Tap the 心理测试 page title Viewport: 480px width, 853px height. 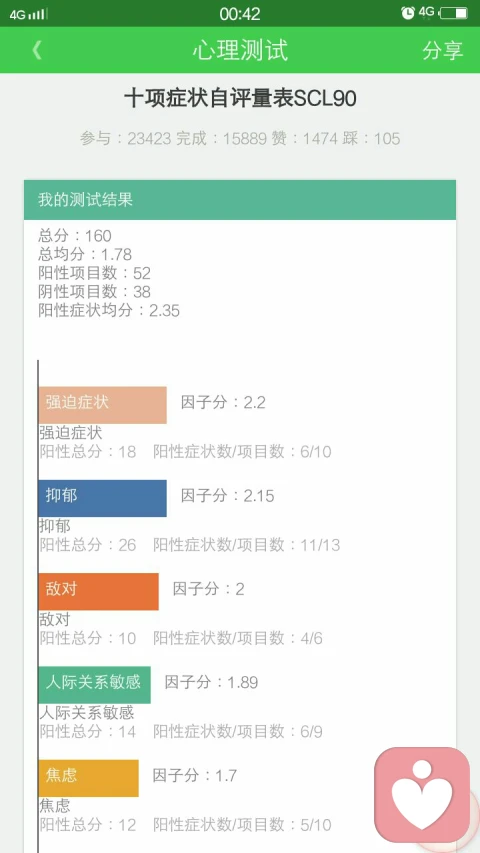coord(240,50)
